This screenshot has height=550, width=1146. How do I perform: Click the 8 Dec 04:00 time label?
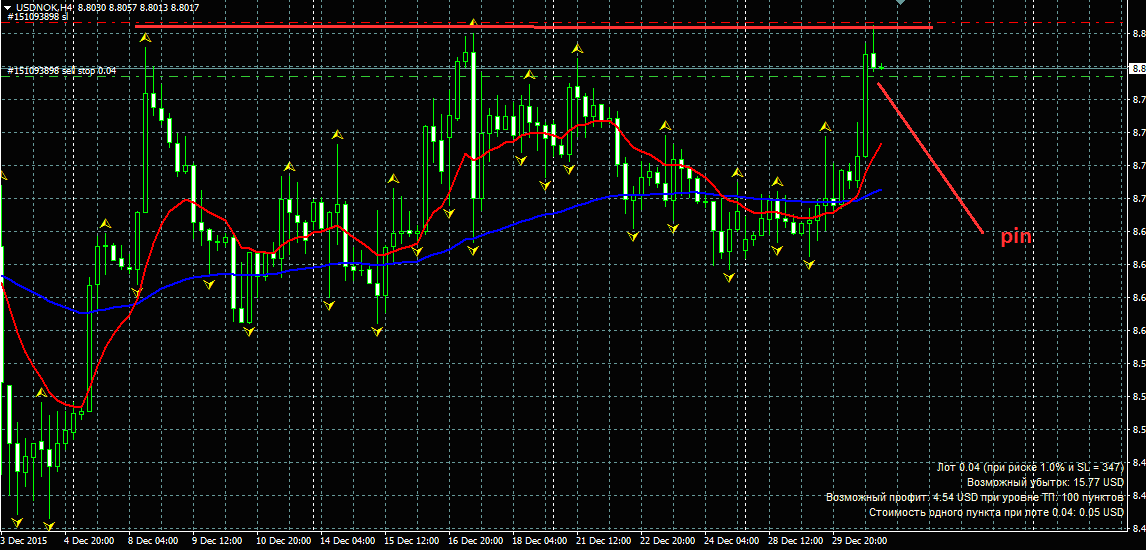153,541
